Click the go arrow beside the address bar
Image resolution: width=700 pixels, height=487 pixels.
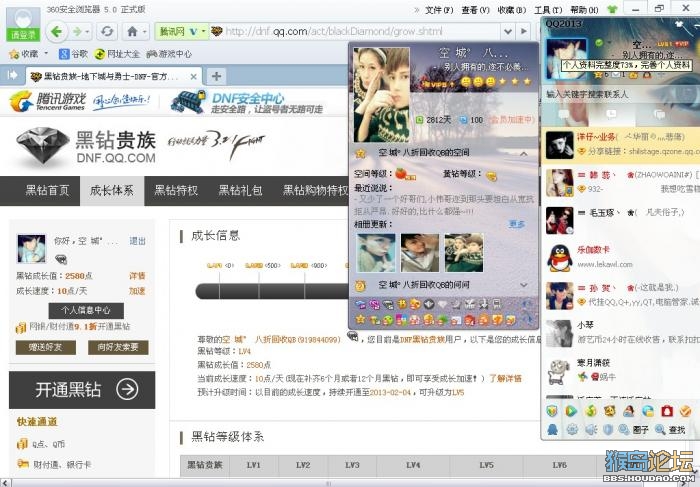click(524, 31)
